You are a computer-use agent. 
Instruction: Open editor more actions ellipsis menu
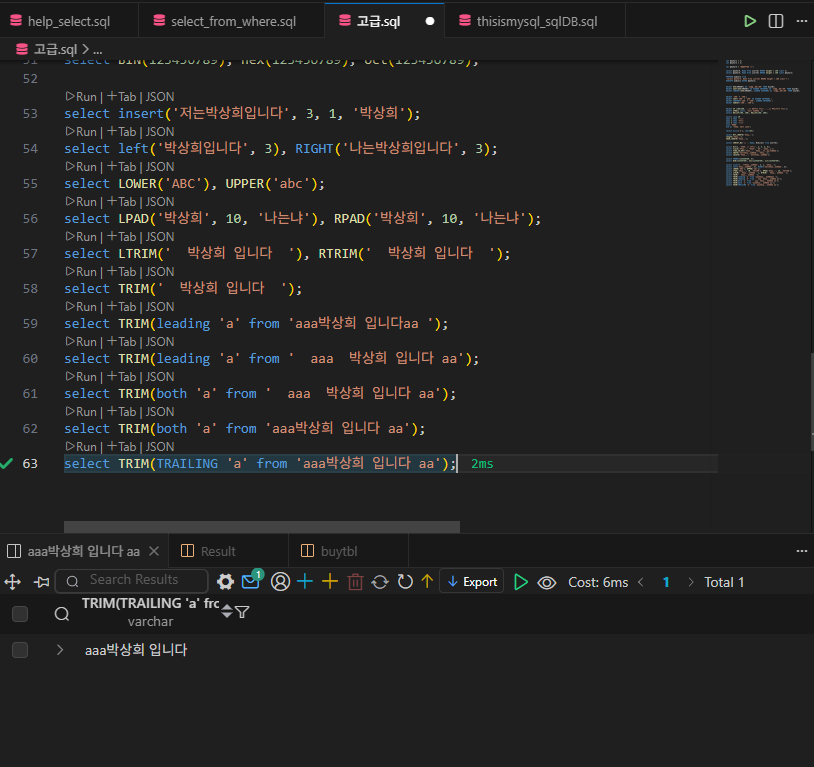802,21
